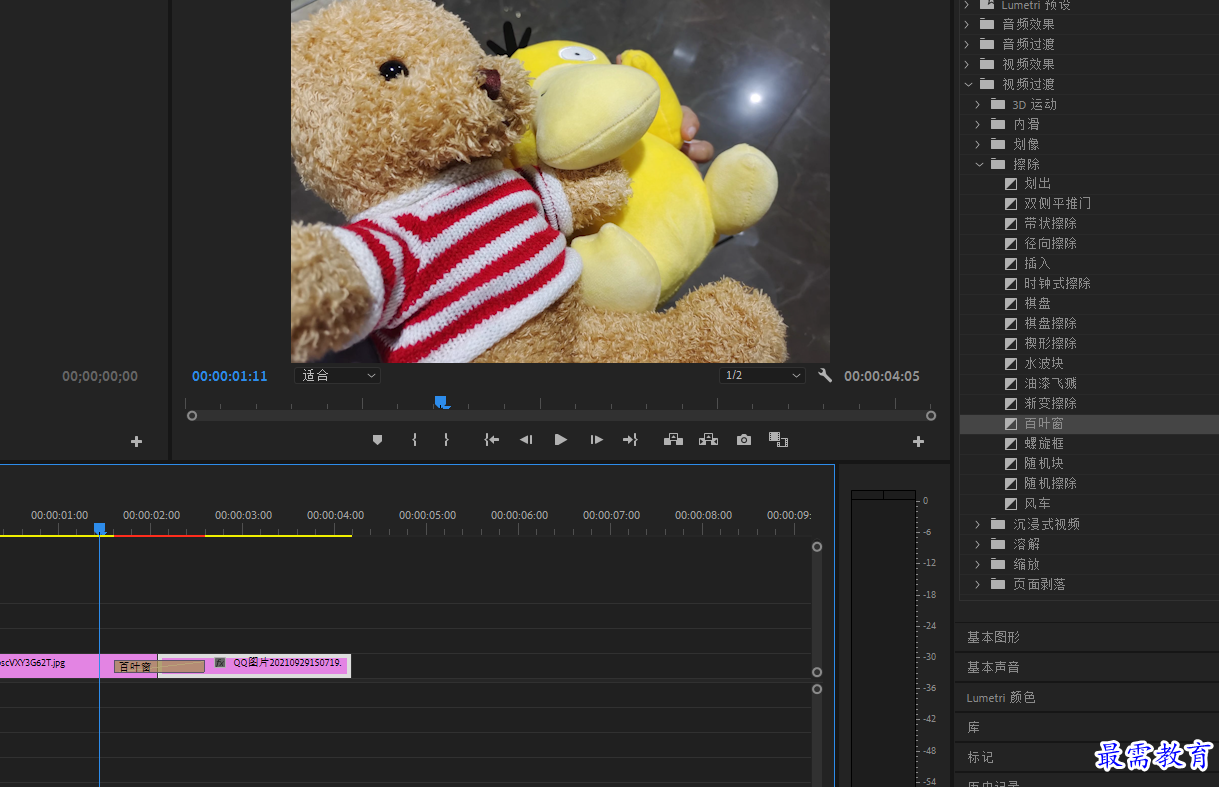1219x787 pixels.
Task: Click the 带状擦除 transition icon
Action: [x=1011, y=224]
